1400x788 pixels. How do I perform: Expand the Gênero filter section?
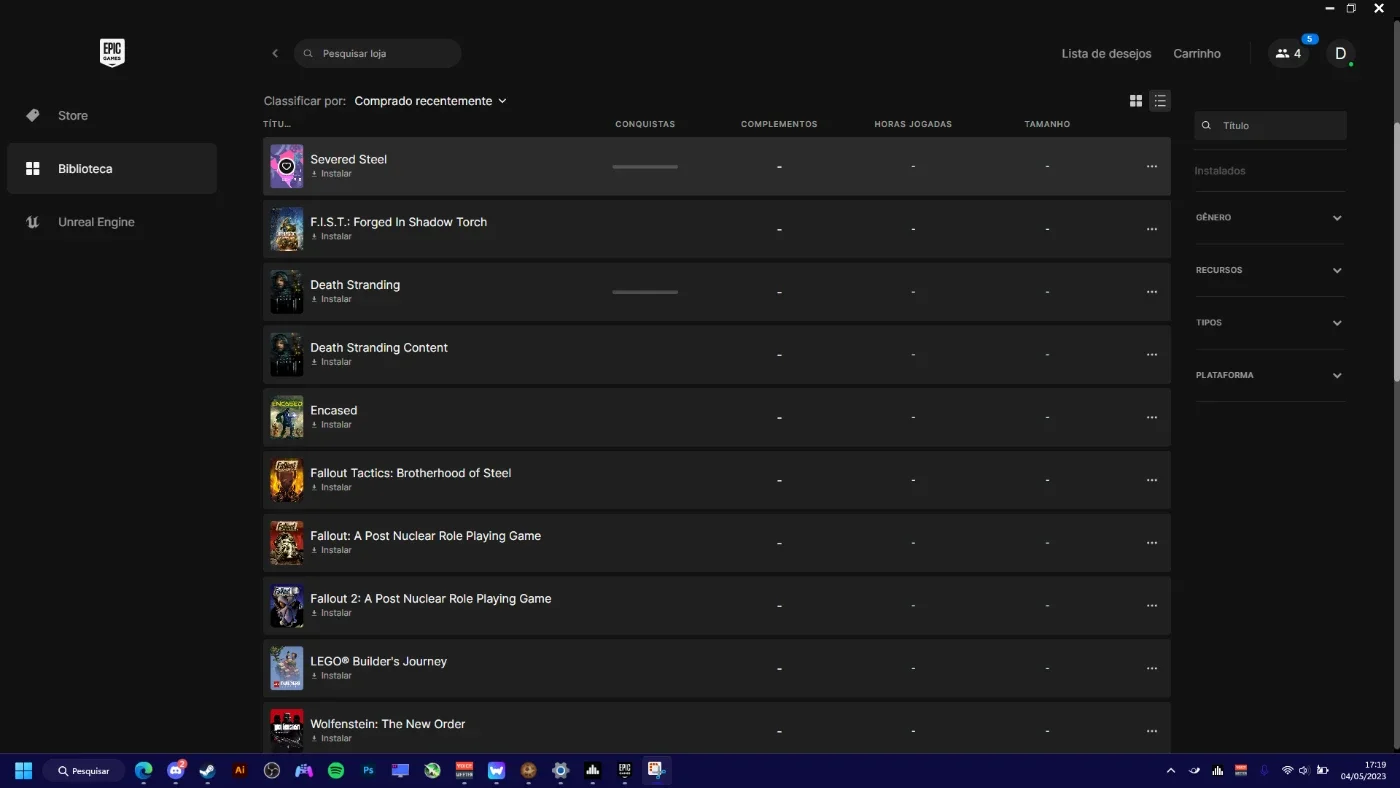[1270, 218]
